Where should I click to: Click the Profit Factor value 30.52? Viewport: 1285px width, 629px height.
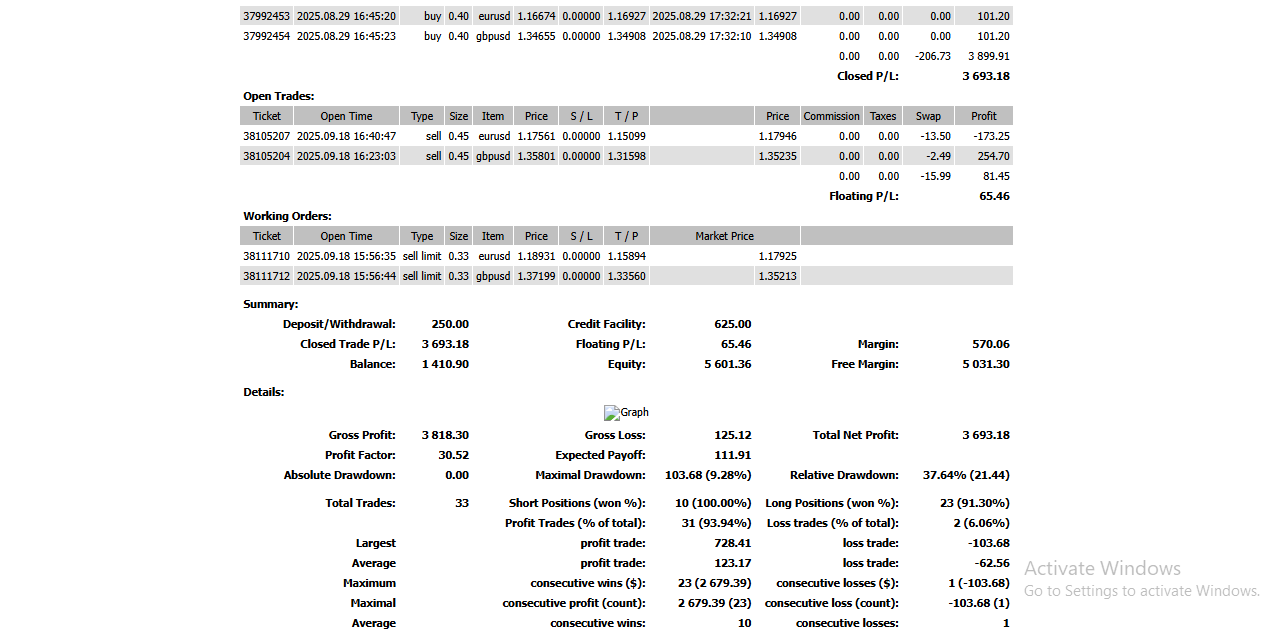click(454, 455)
